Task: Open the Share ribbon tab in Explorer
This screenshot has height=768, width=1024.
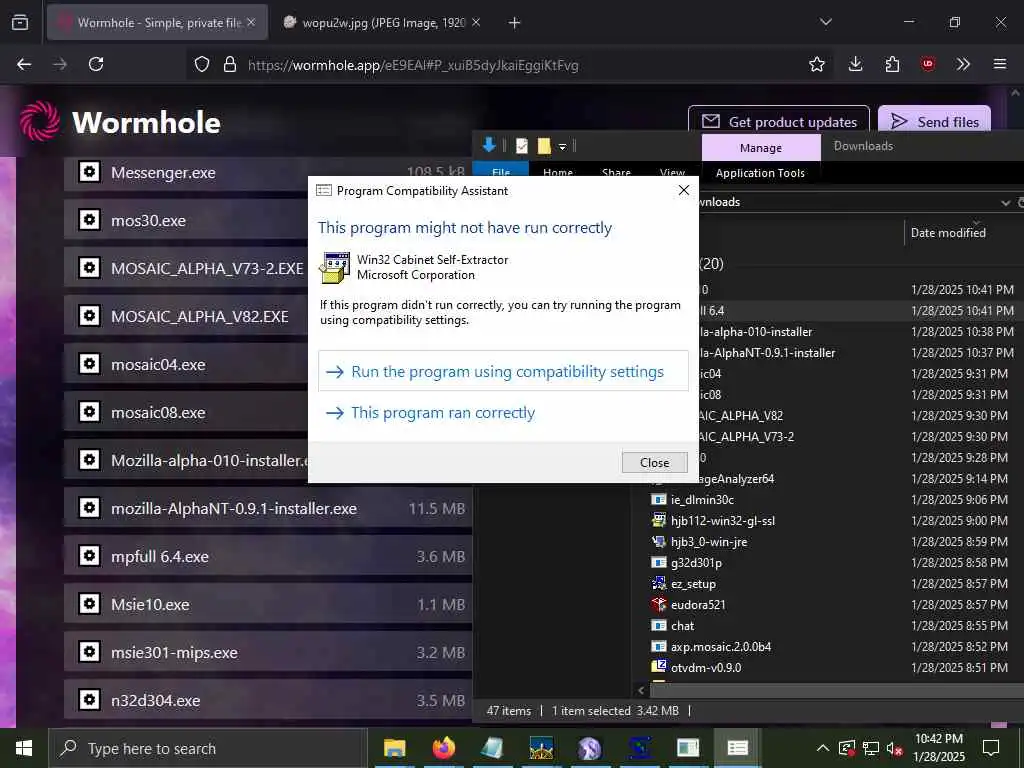Action: pyautogui.click(x=616, y=171)
